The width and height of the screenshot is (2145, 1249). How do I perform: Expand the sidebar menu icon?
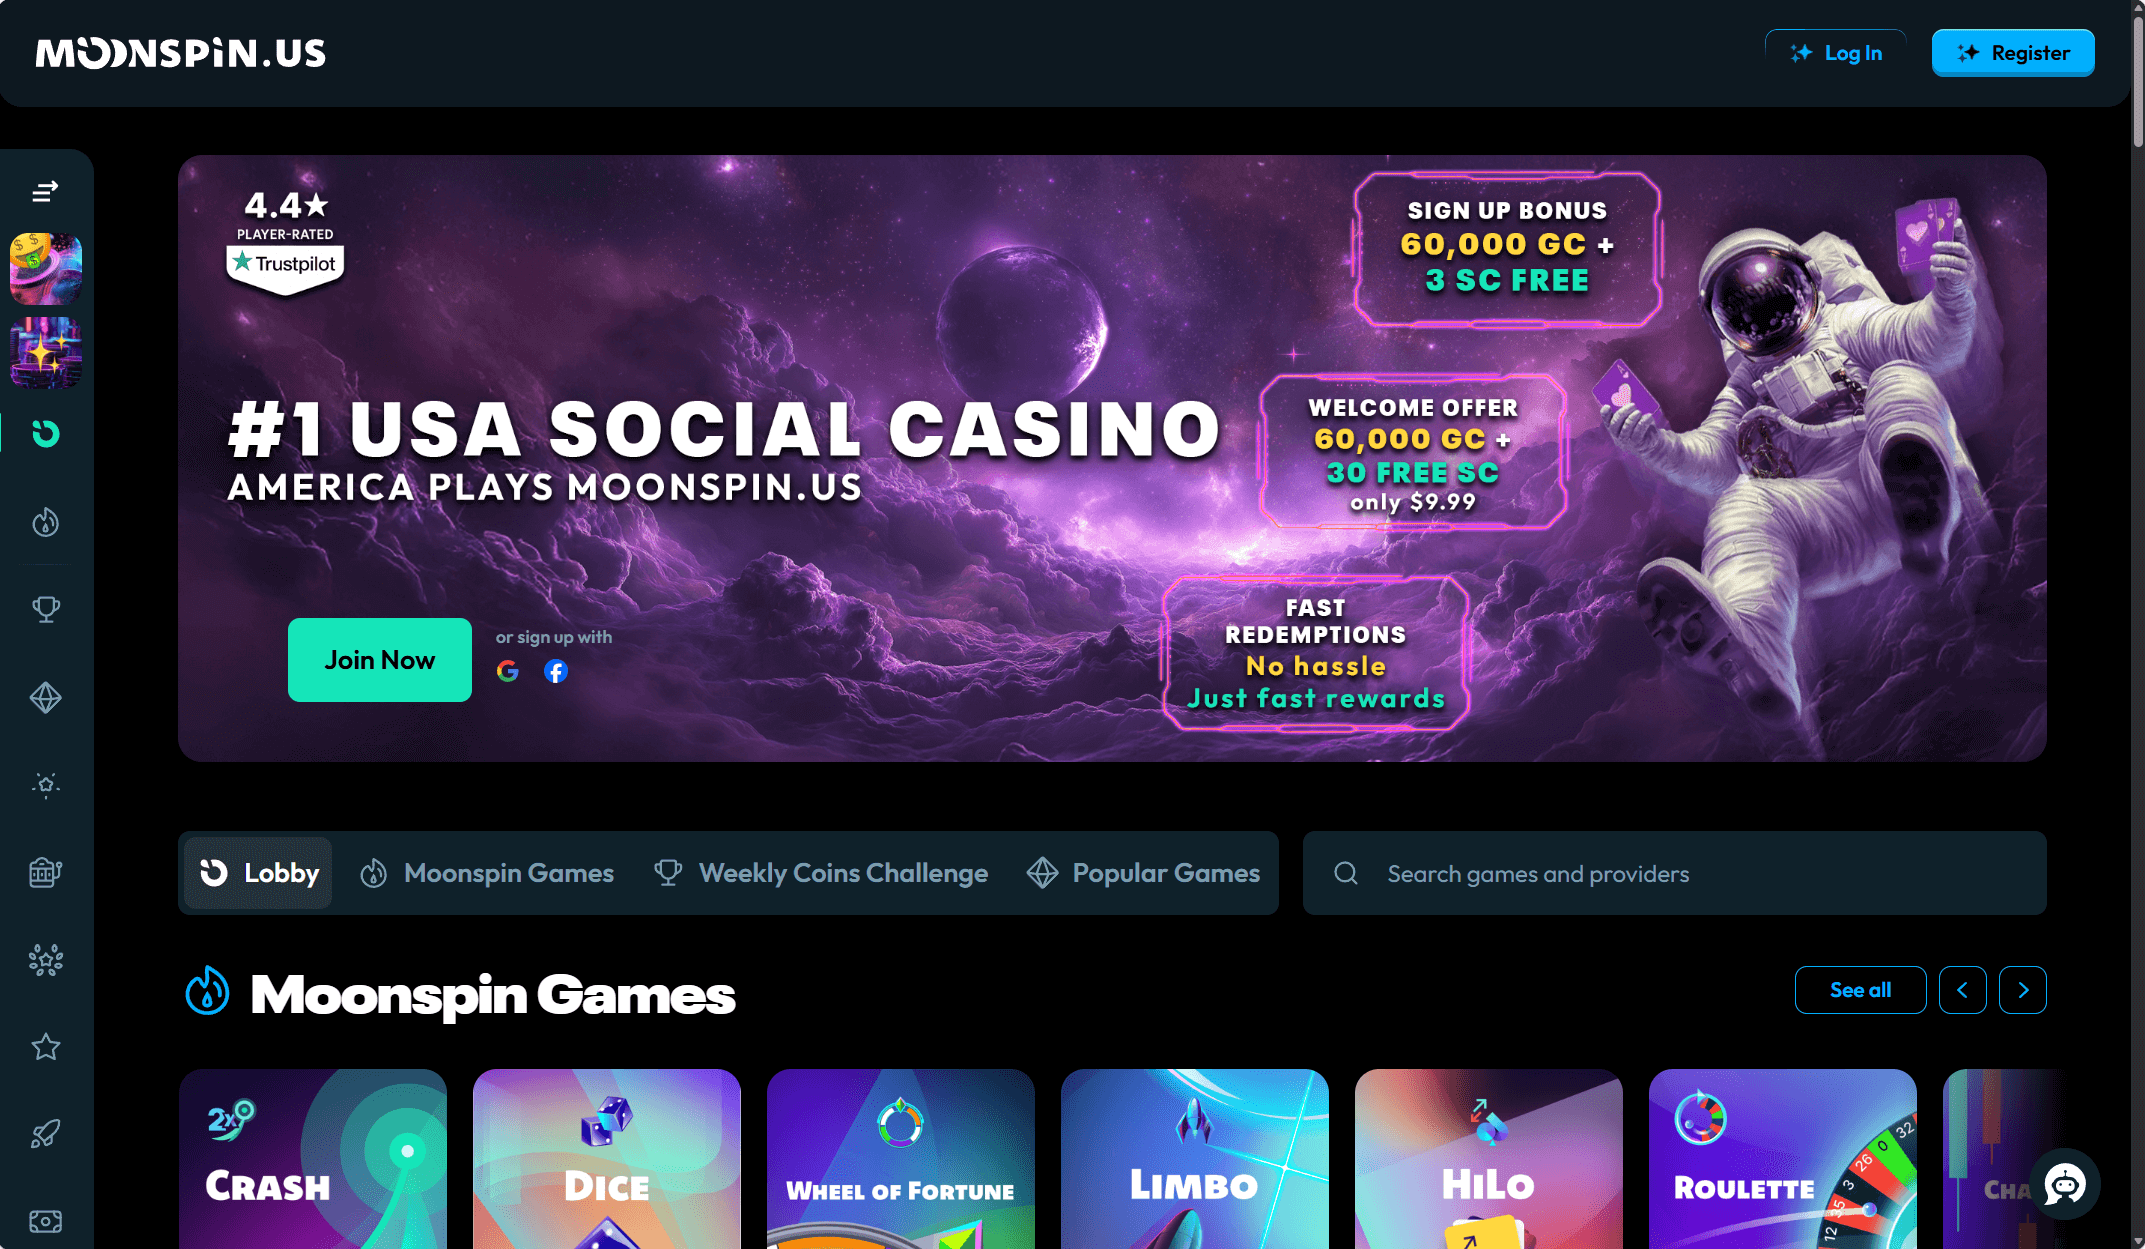point(45,191)
